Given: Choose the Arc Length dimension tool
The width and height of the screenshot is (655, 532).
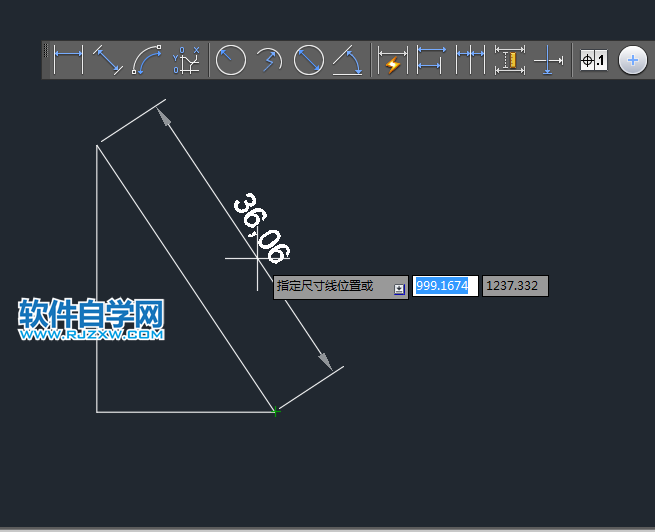Looking at the screenshot, I should 147,60.
